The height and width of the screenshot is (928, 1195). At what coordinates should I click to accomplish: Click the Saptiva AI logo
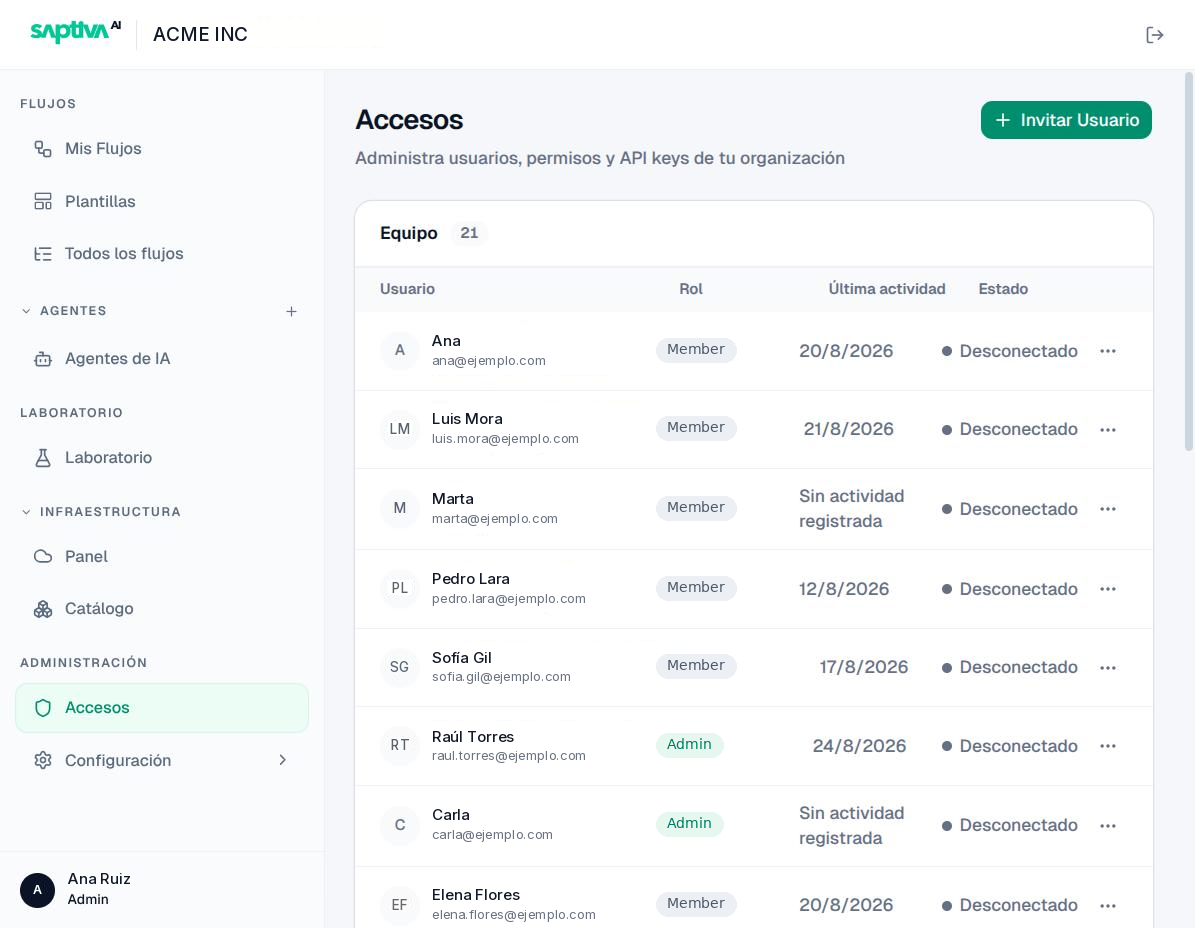click(x=75, y=31)
